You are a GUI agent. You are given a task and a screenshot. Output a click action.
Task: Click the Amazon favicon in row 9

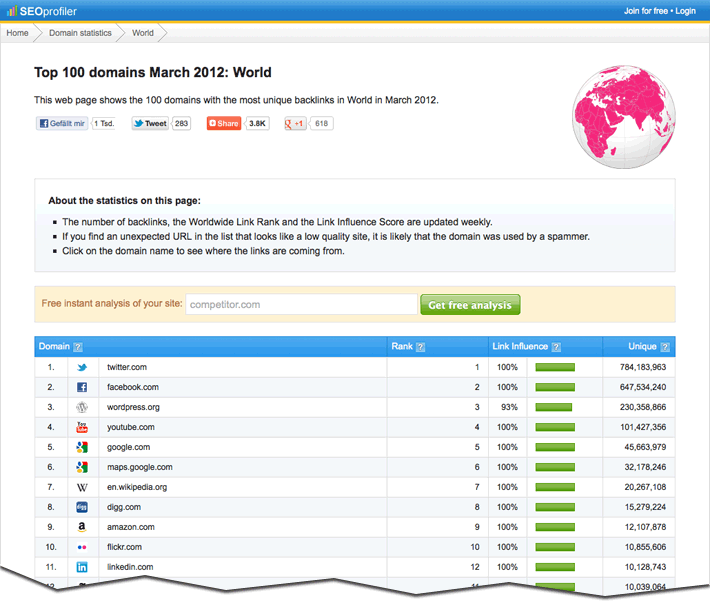(x=82, y=527)
